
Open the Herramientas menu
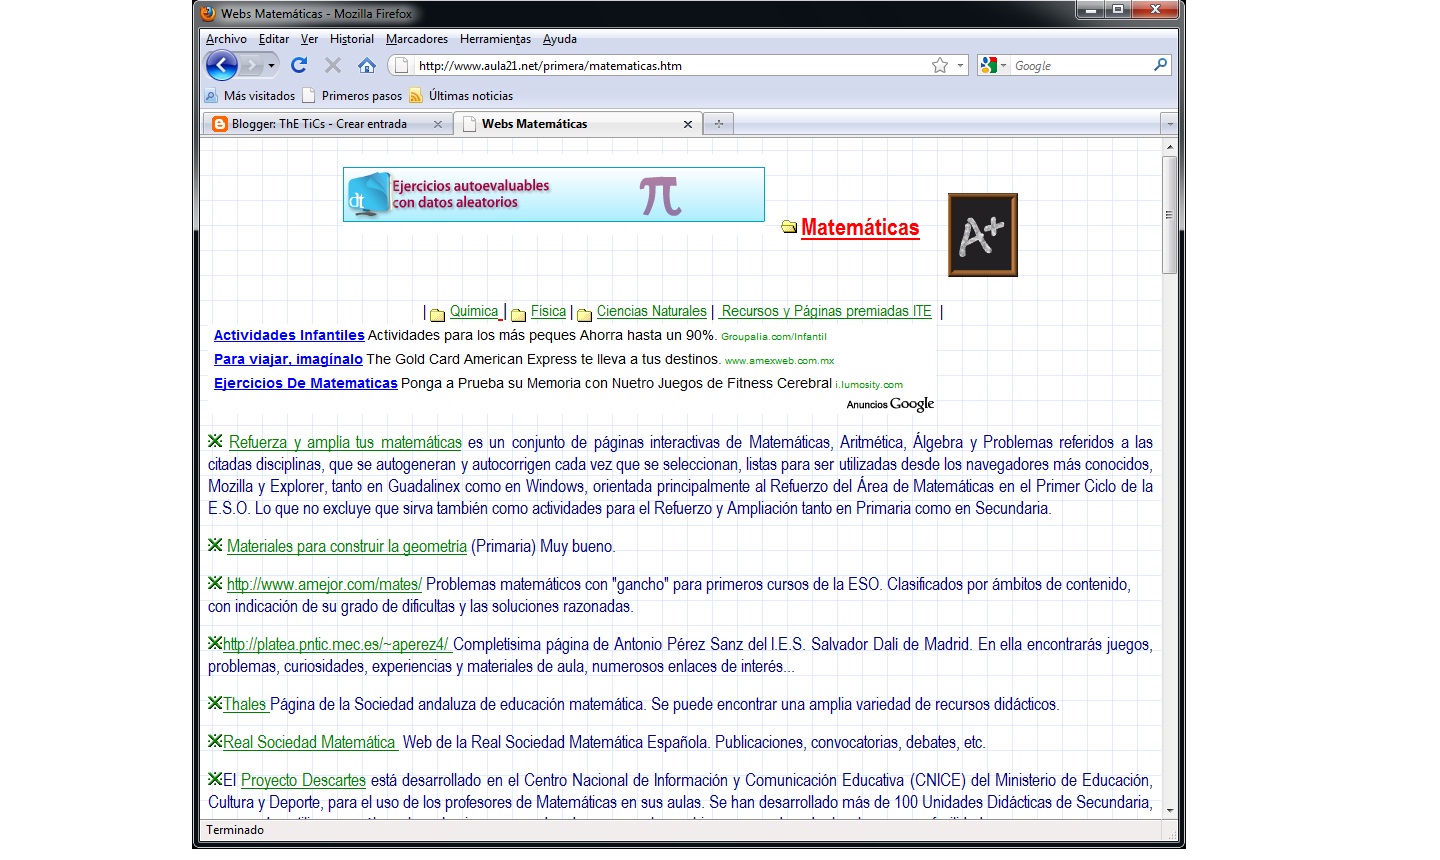[x=495, y=39]
